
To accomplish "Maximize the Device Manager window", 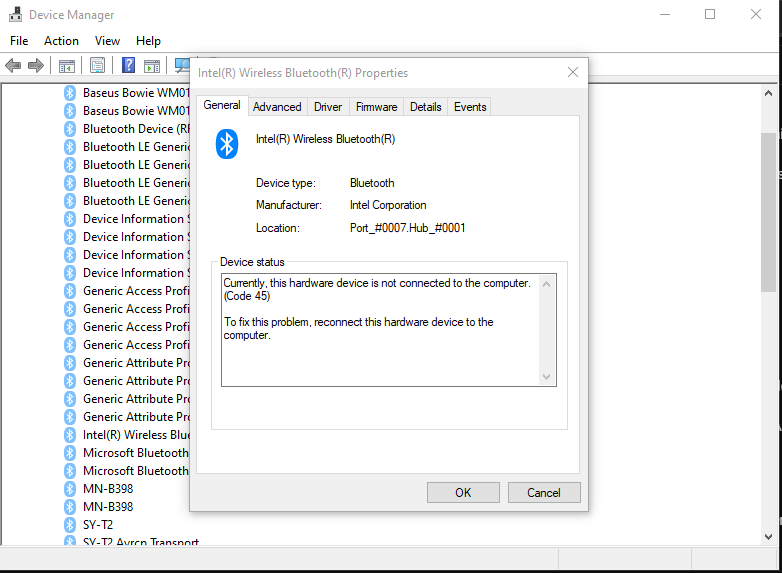I will pyautogui.click(x=710, y=14).
